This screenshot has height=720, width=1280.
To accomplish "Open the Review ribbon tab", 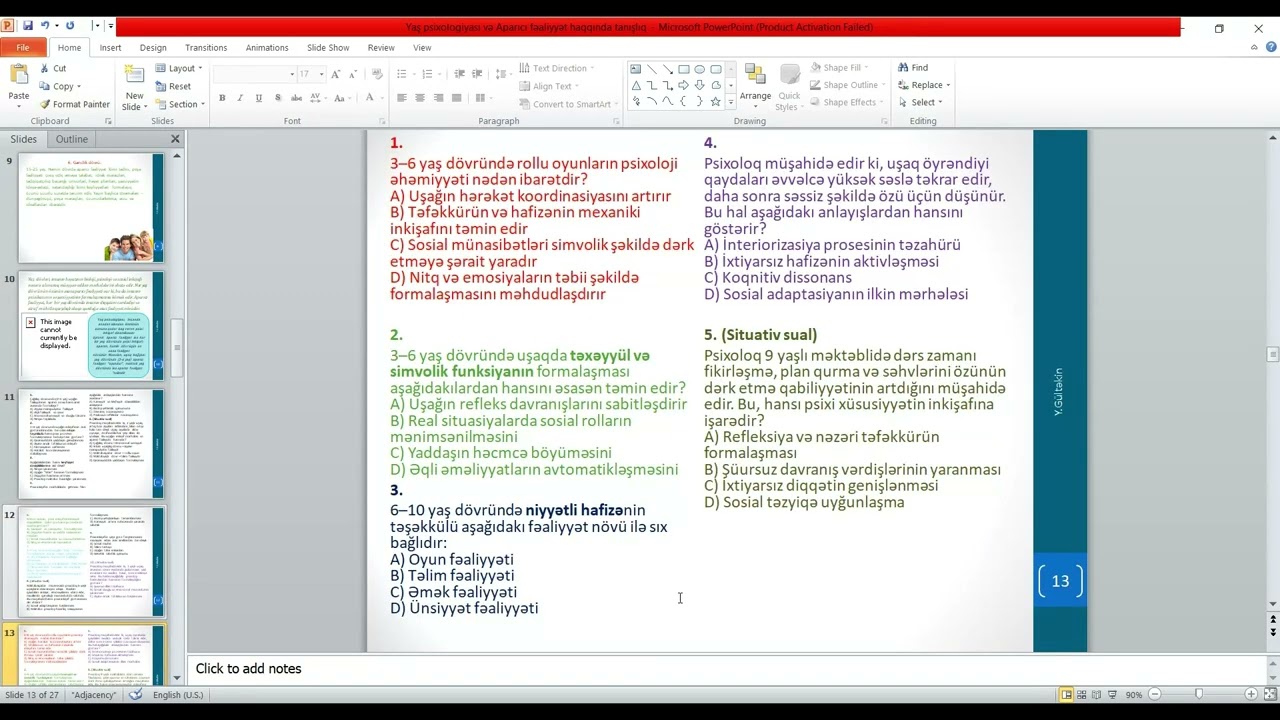I will (381, 47).
